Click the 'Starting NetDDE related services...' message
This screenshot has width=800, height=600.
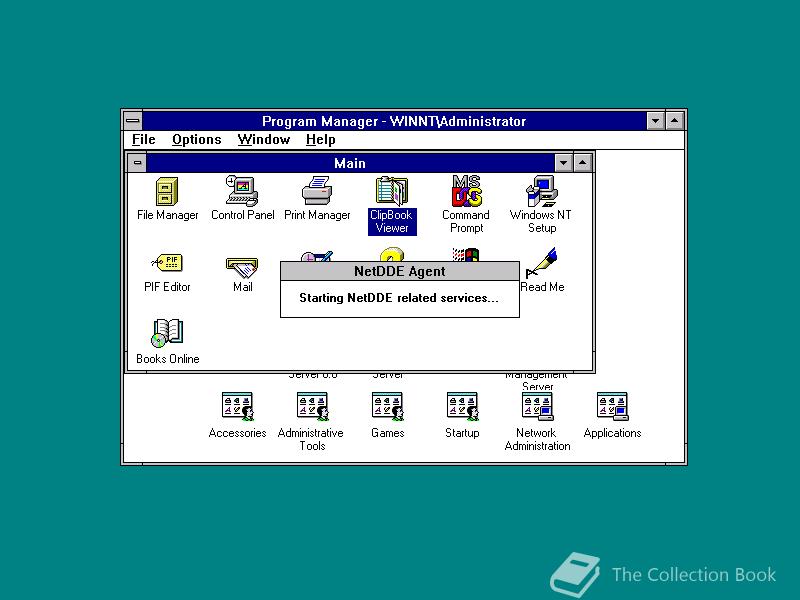[399, 298]
